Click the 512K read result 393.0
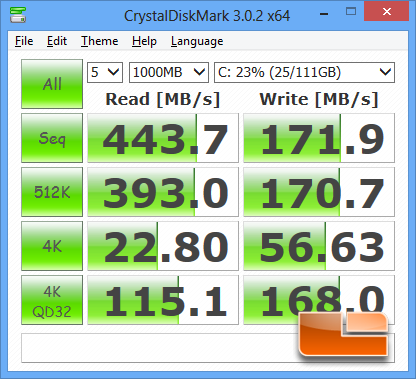Image resolution: width=416 pixels, height=379 pixels. point(163,192)
